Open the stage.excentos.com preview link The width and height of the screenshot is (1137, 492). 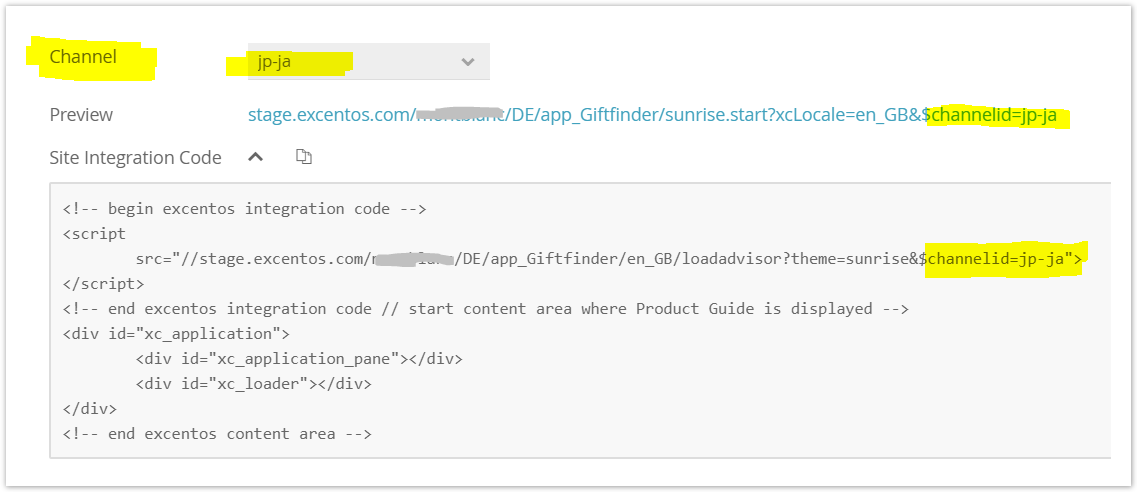click(652, 114)
